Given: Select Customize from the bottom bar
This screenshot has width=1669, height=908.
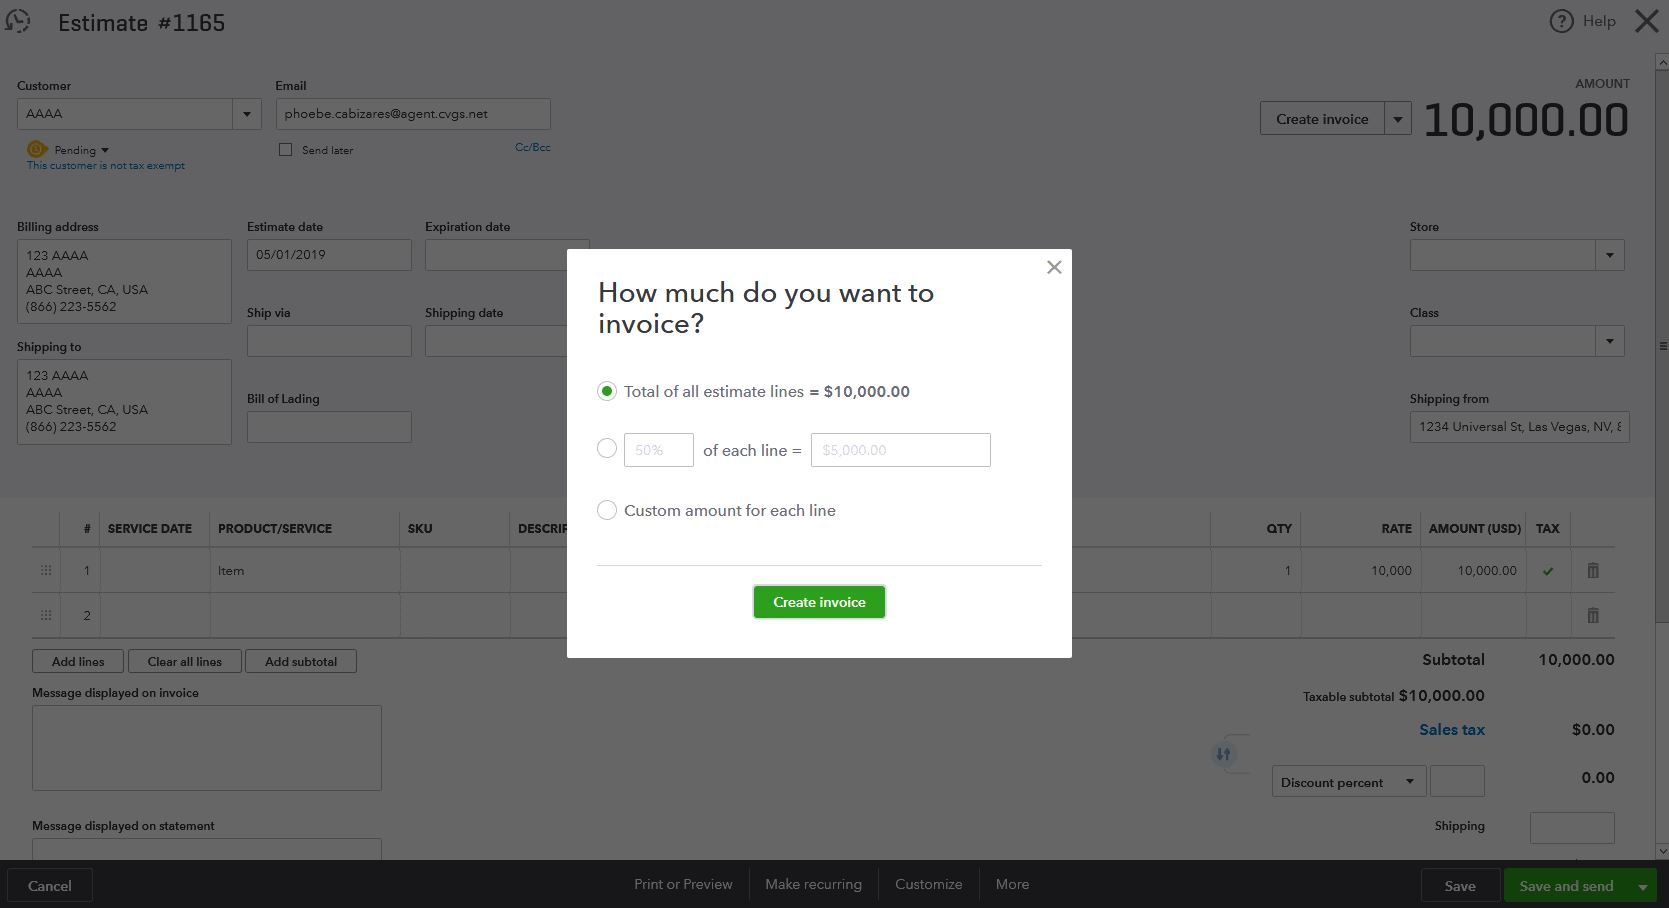Looking at the screenshot, I should pyautogui.click(x=928, y=884).
